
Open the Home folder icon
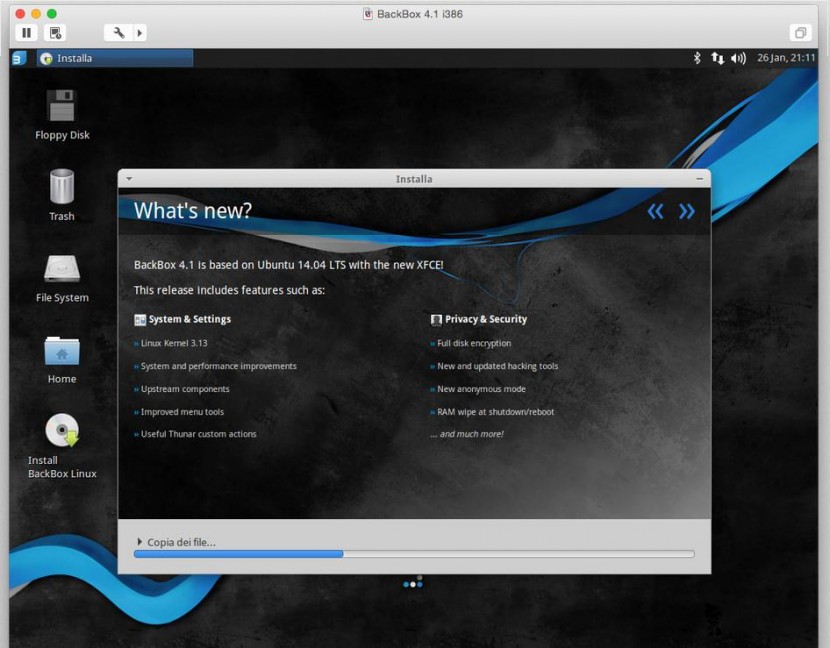[62, 351]
